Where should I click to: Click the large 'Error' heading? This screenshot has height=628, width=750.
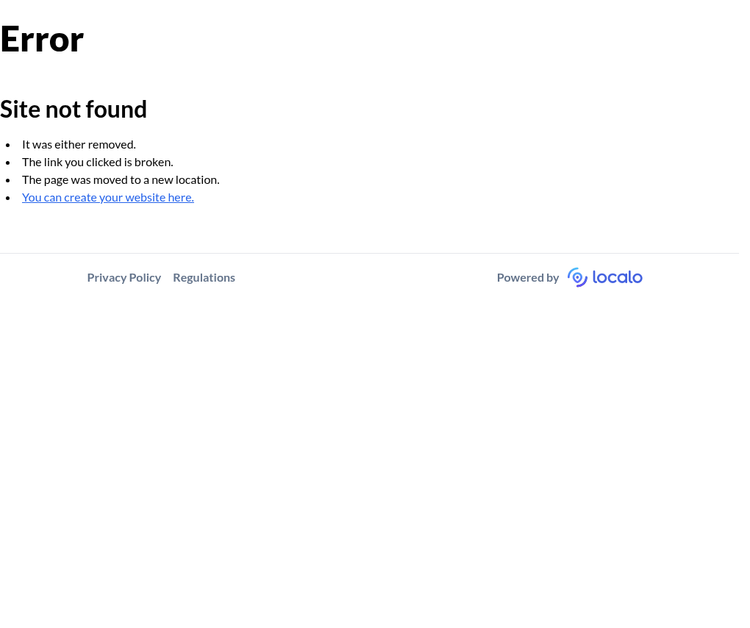pos(42,39)
